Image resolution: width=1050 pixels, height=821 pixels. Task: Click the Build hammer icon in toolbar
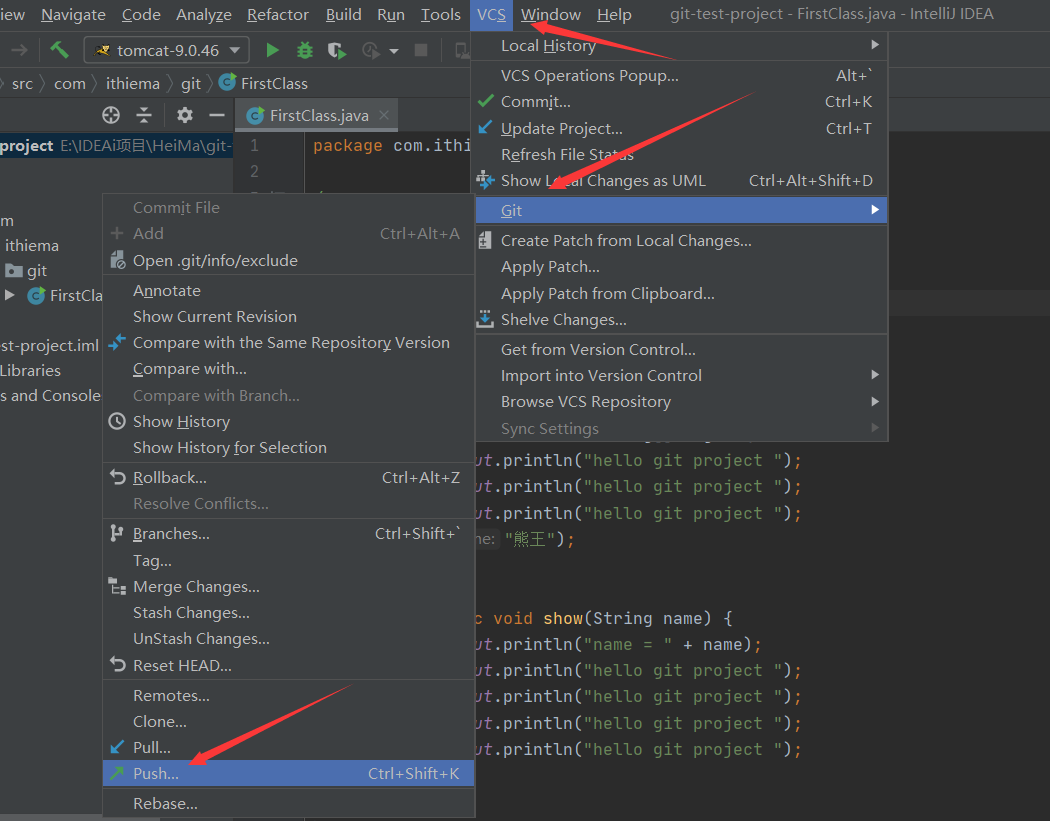(x=60, y=50)
